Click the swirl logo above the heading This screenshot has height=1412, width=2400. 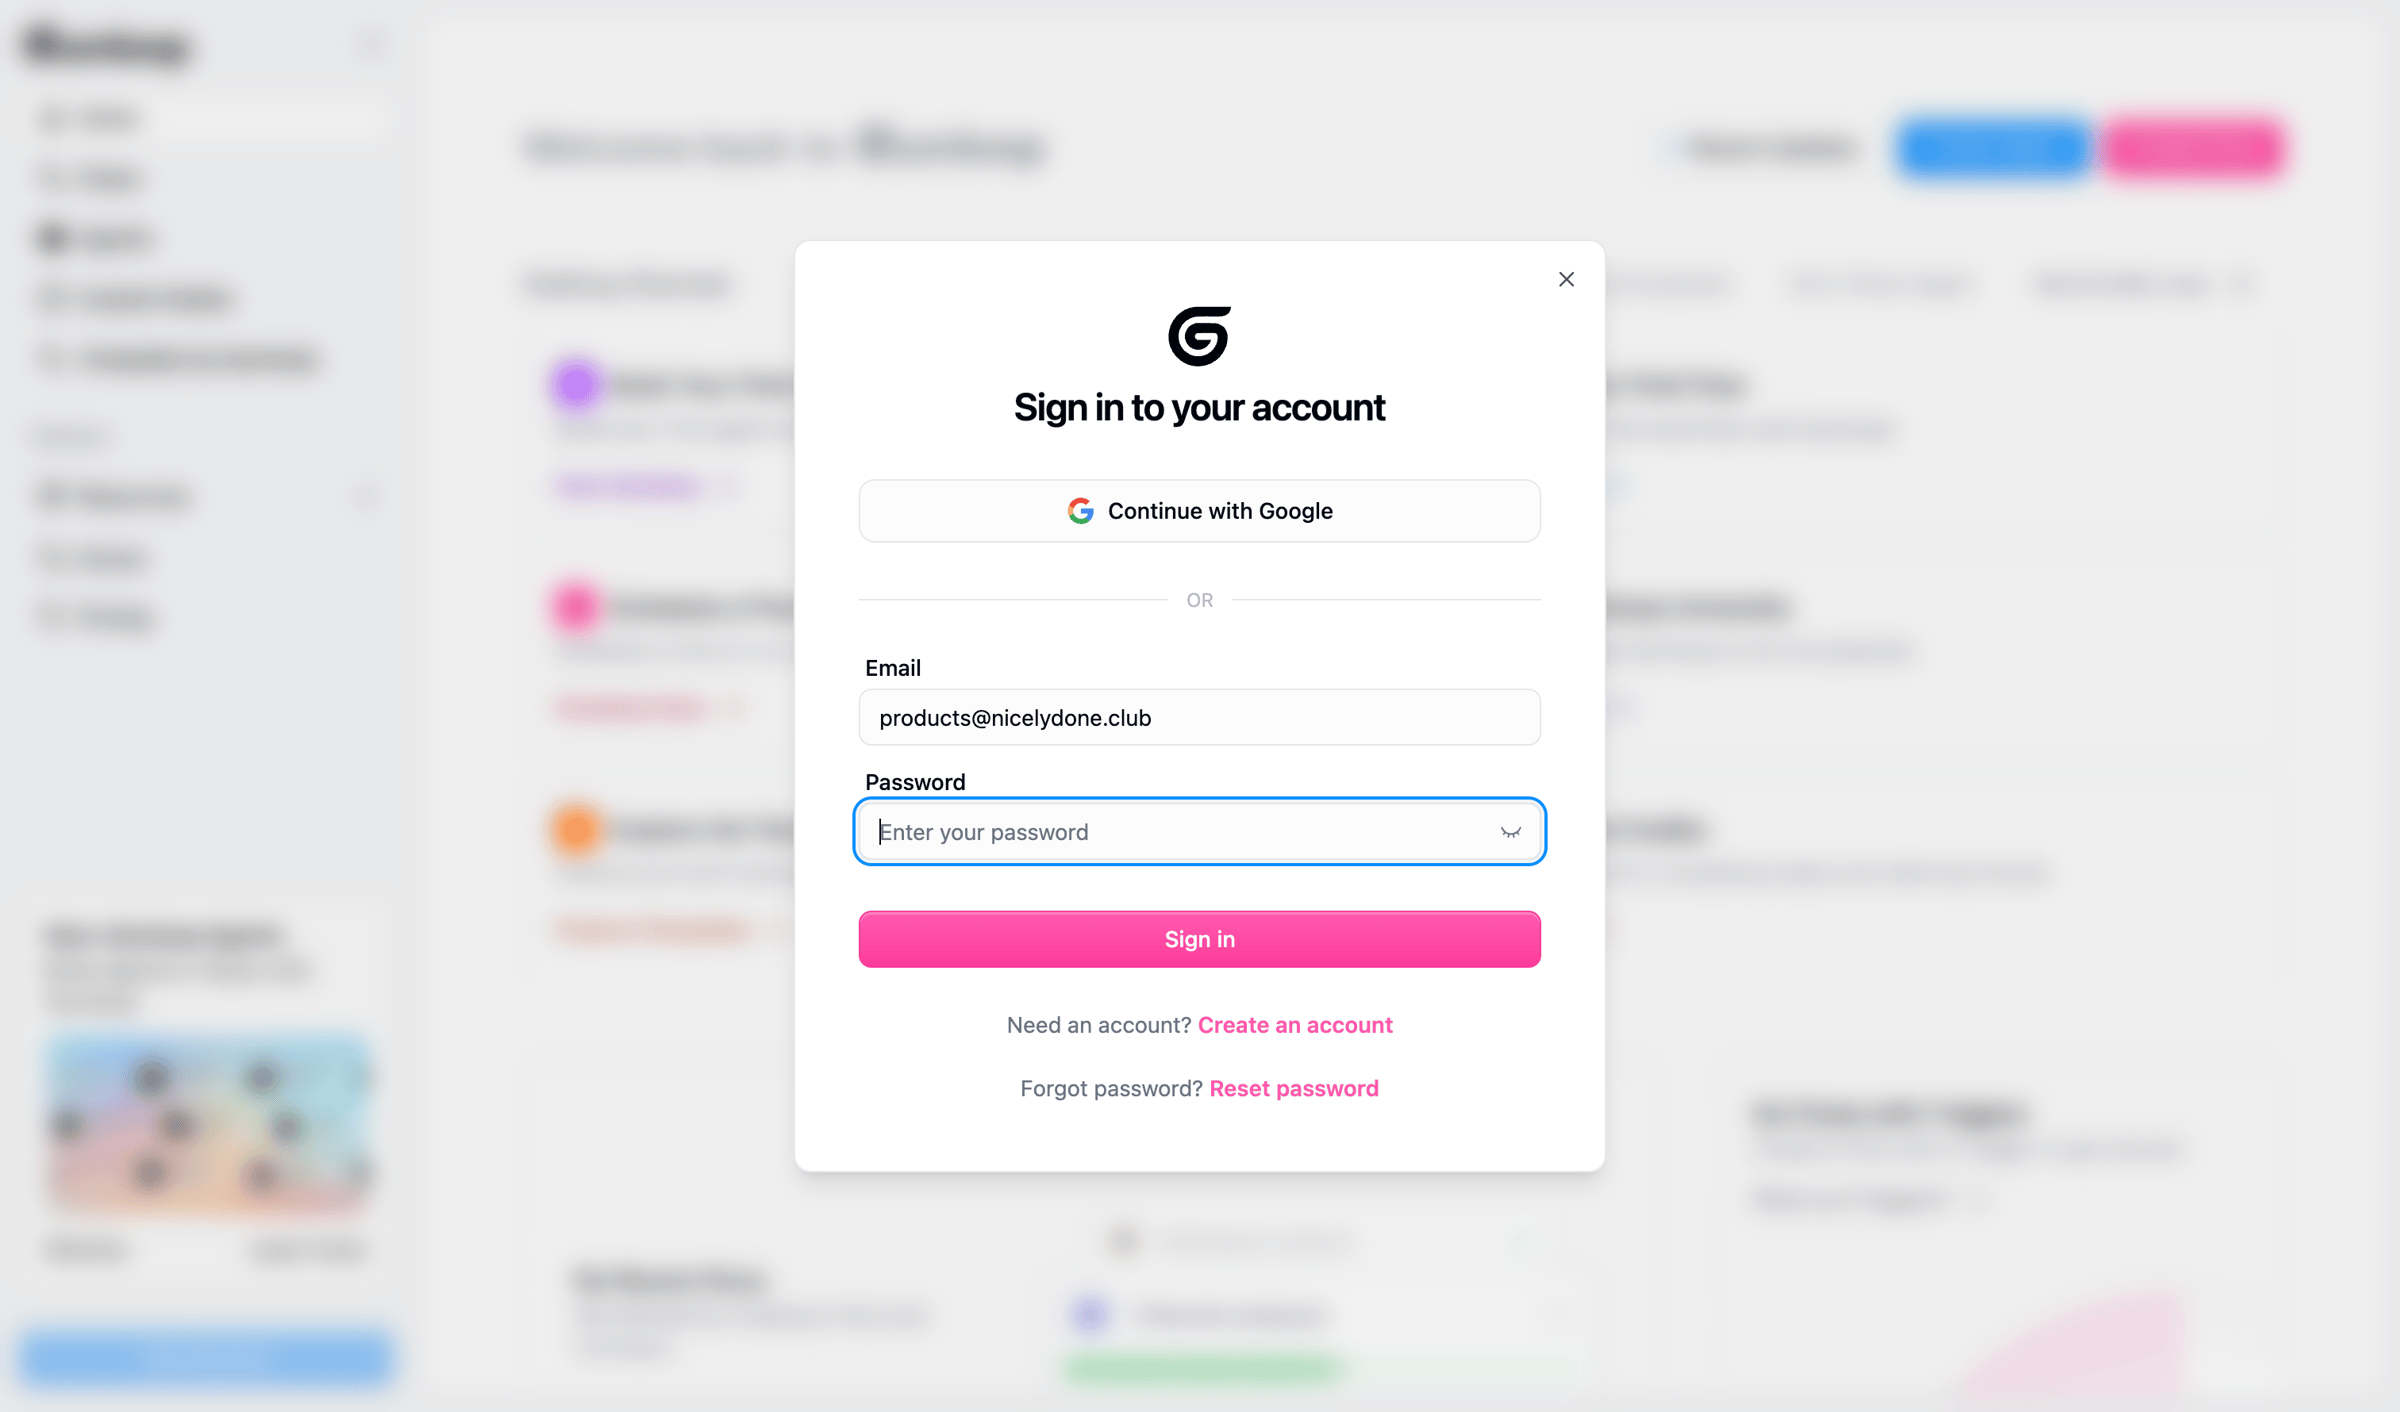point(1199,336)
